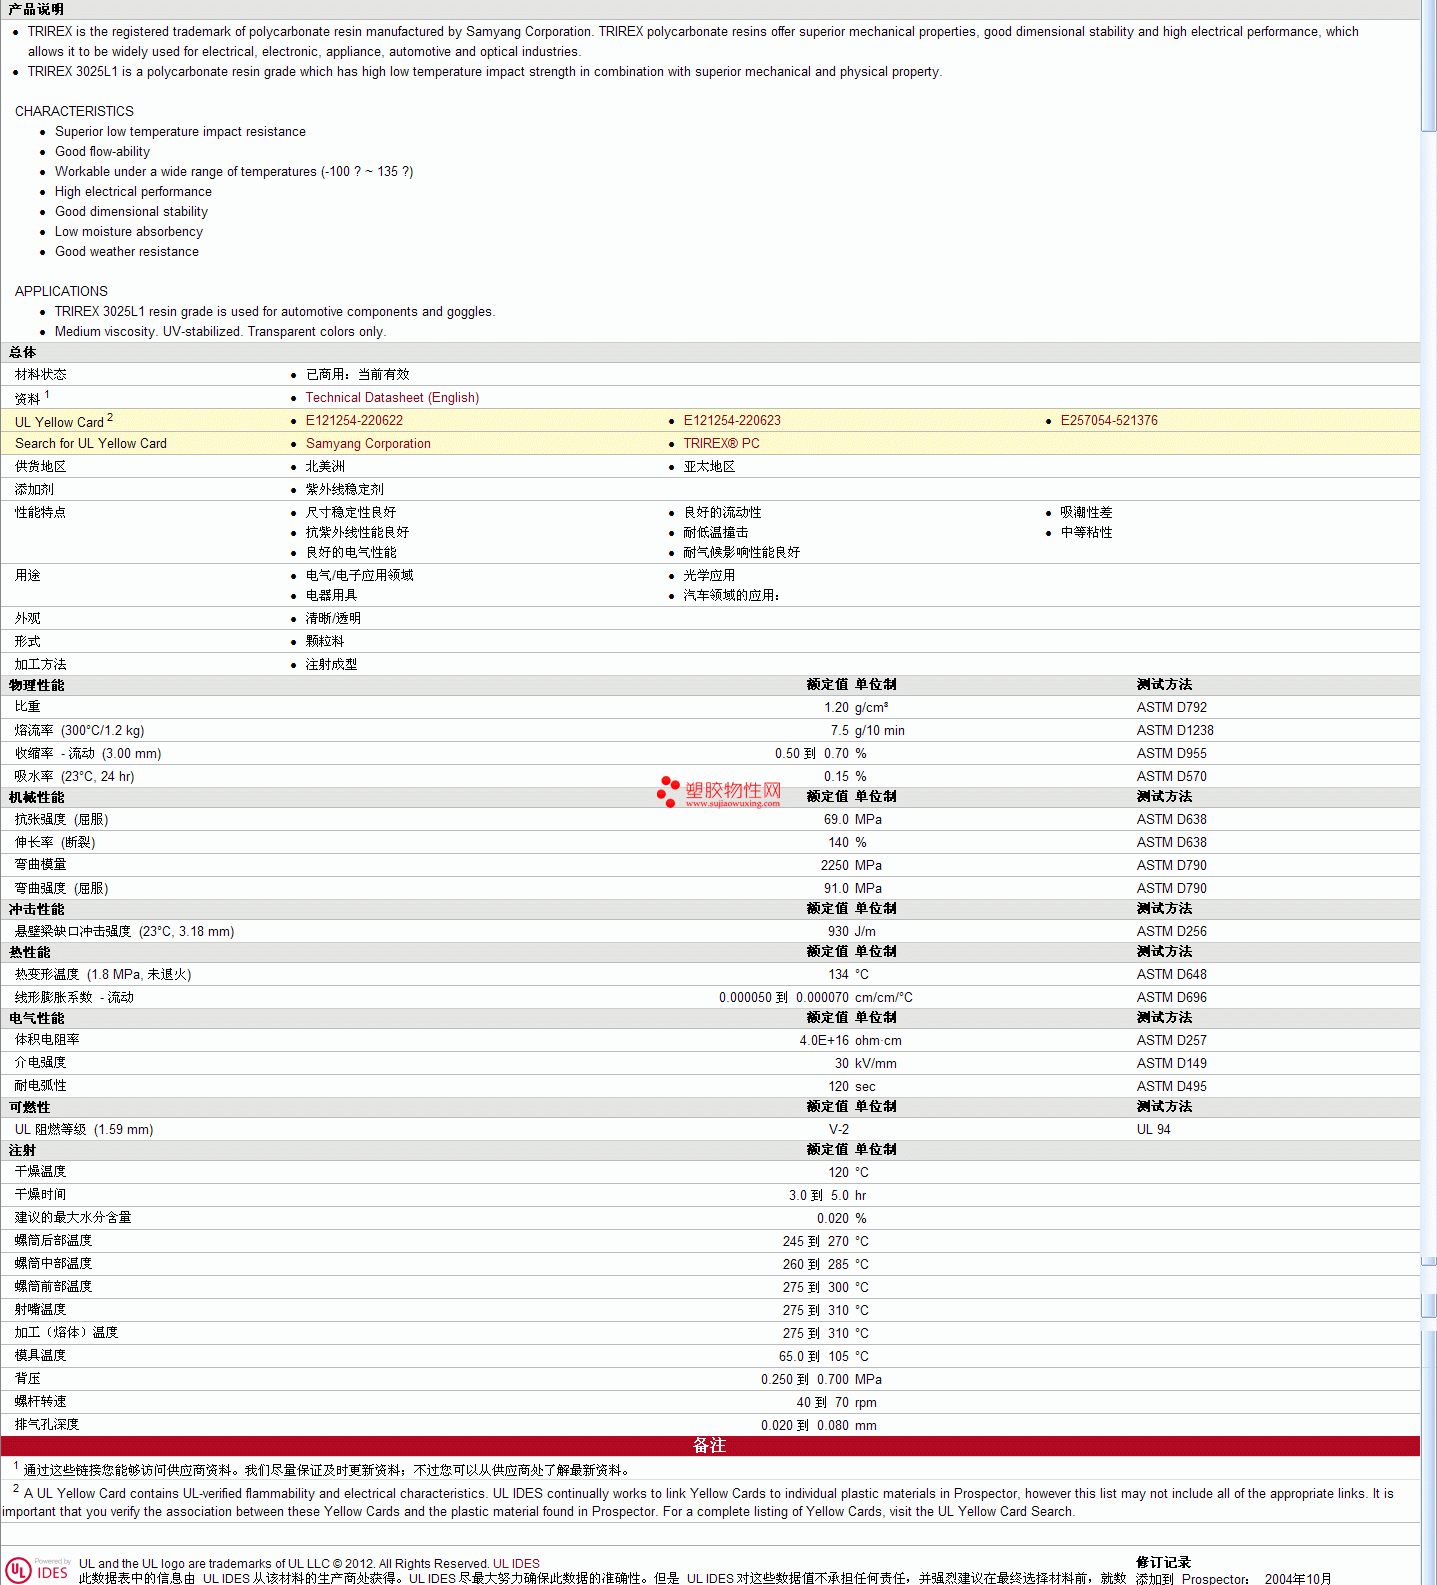Click the ASTM D495 test method
Screen dimensions: 1437x1585
1172,1087
